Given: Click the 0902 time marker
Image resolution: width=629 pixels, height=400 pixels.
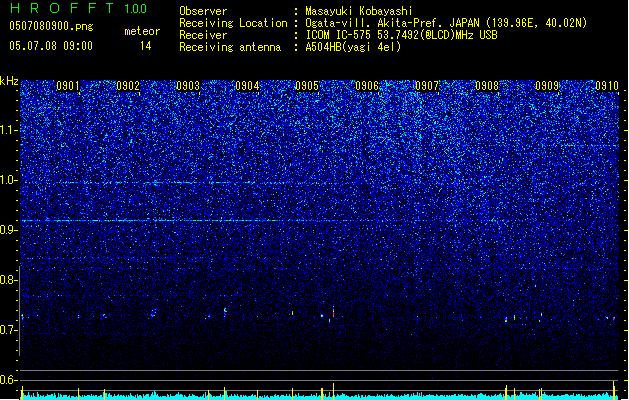Looking at the screenshot, I should [x=128, y=86].
